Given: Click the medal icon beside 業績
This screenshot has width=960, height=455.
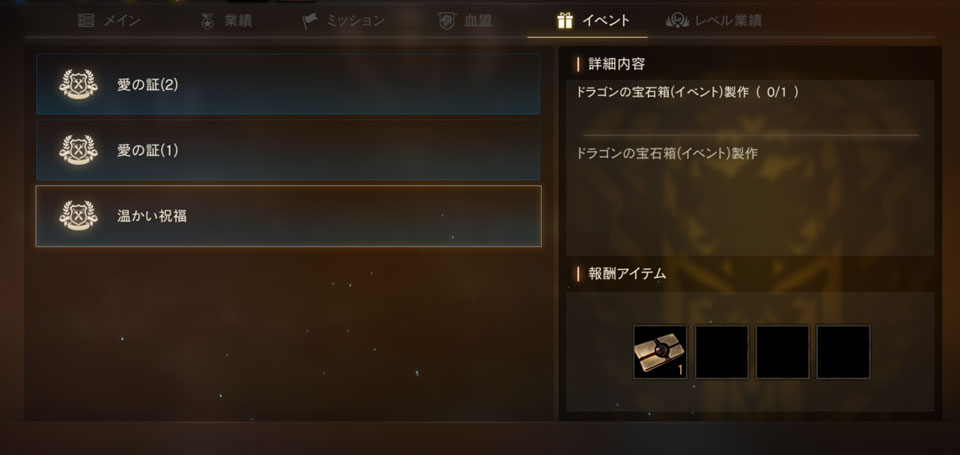Looking at the screenshot, I should pos(208,21).
